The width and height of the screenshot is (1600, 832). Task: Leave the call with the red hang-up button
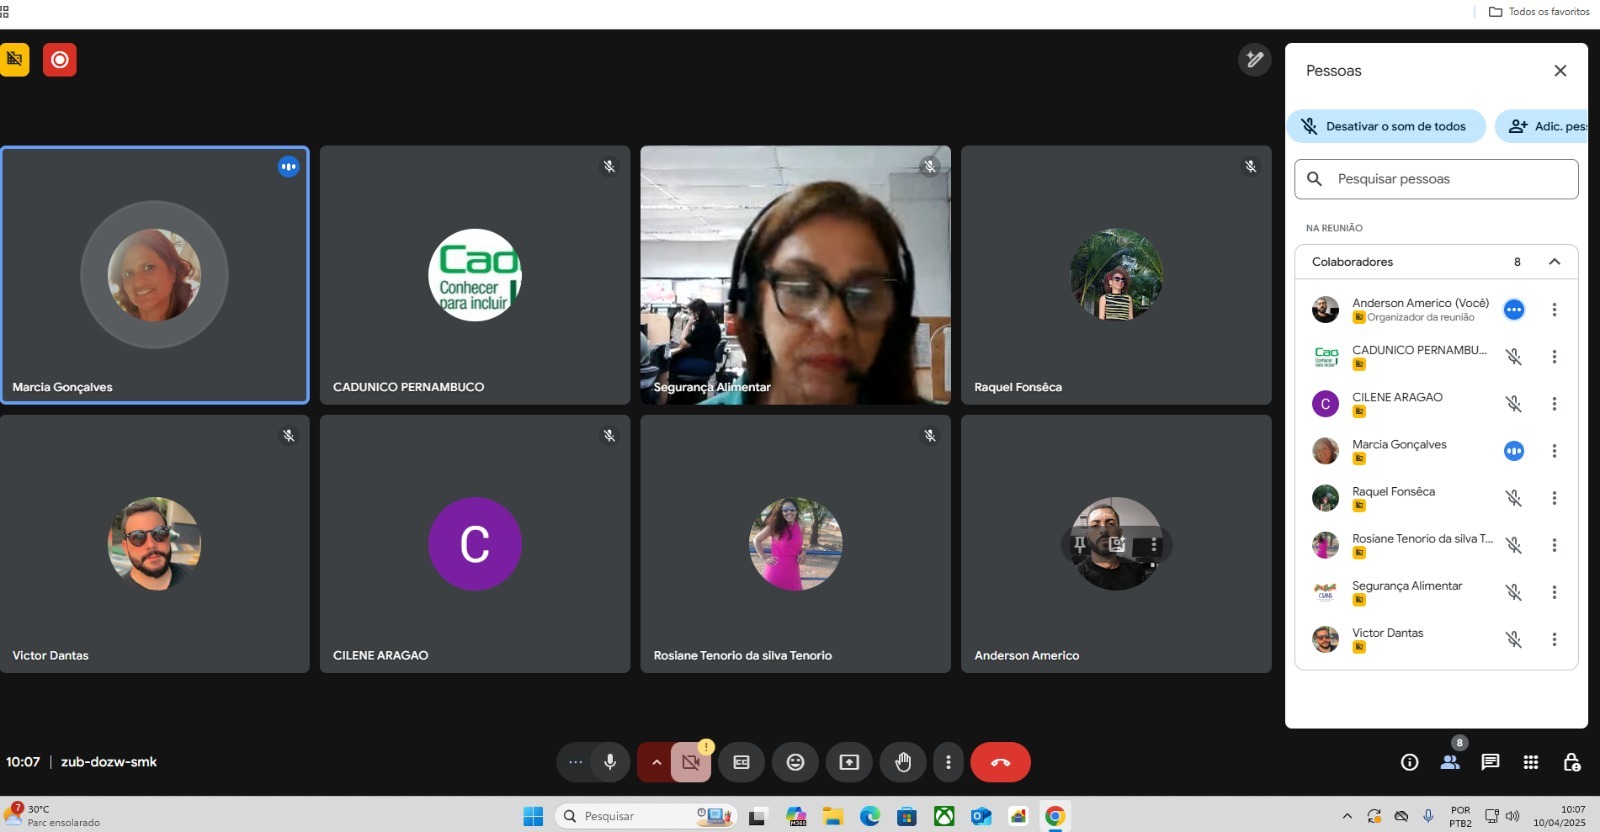pos(1000,762)
